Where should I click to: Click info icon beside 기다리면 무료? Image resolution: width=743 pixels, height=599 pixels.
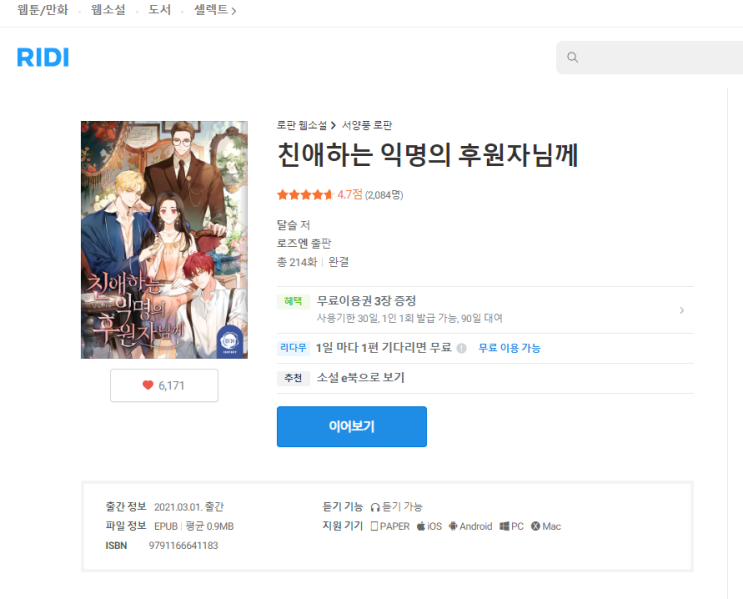click(x=462, y=348)
